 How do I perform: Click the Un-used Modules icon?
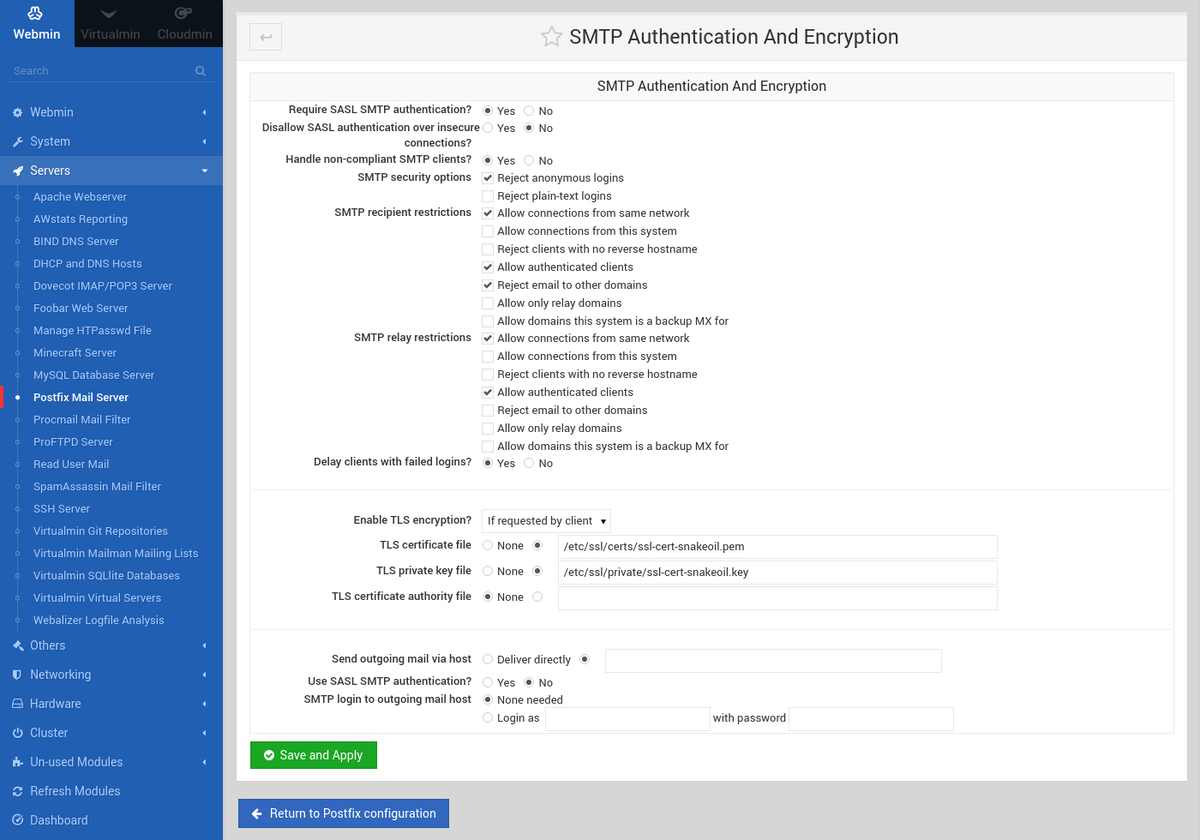pos(18,762)
